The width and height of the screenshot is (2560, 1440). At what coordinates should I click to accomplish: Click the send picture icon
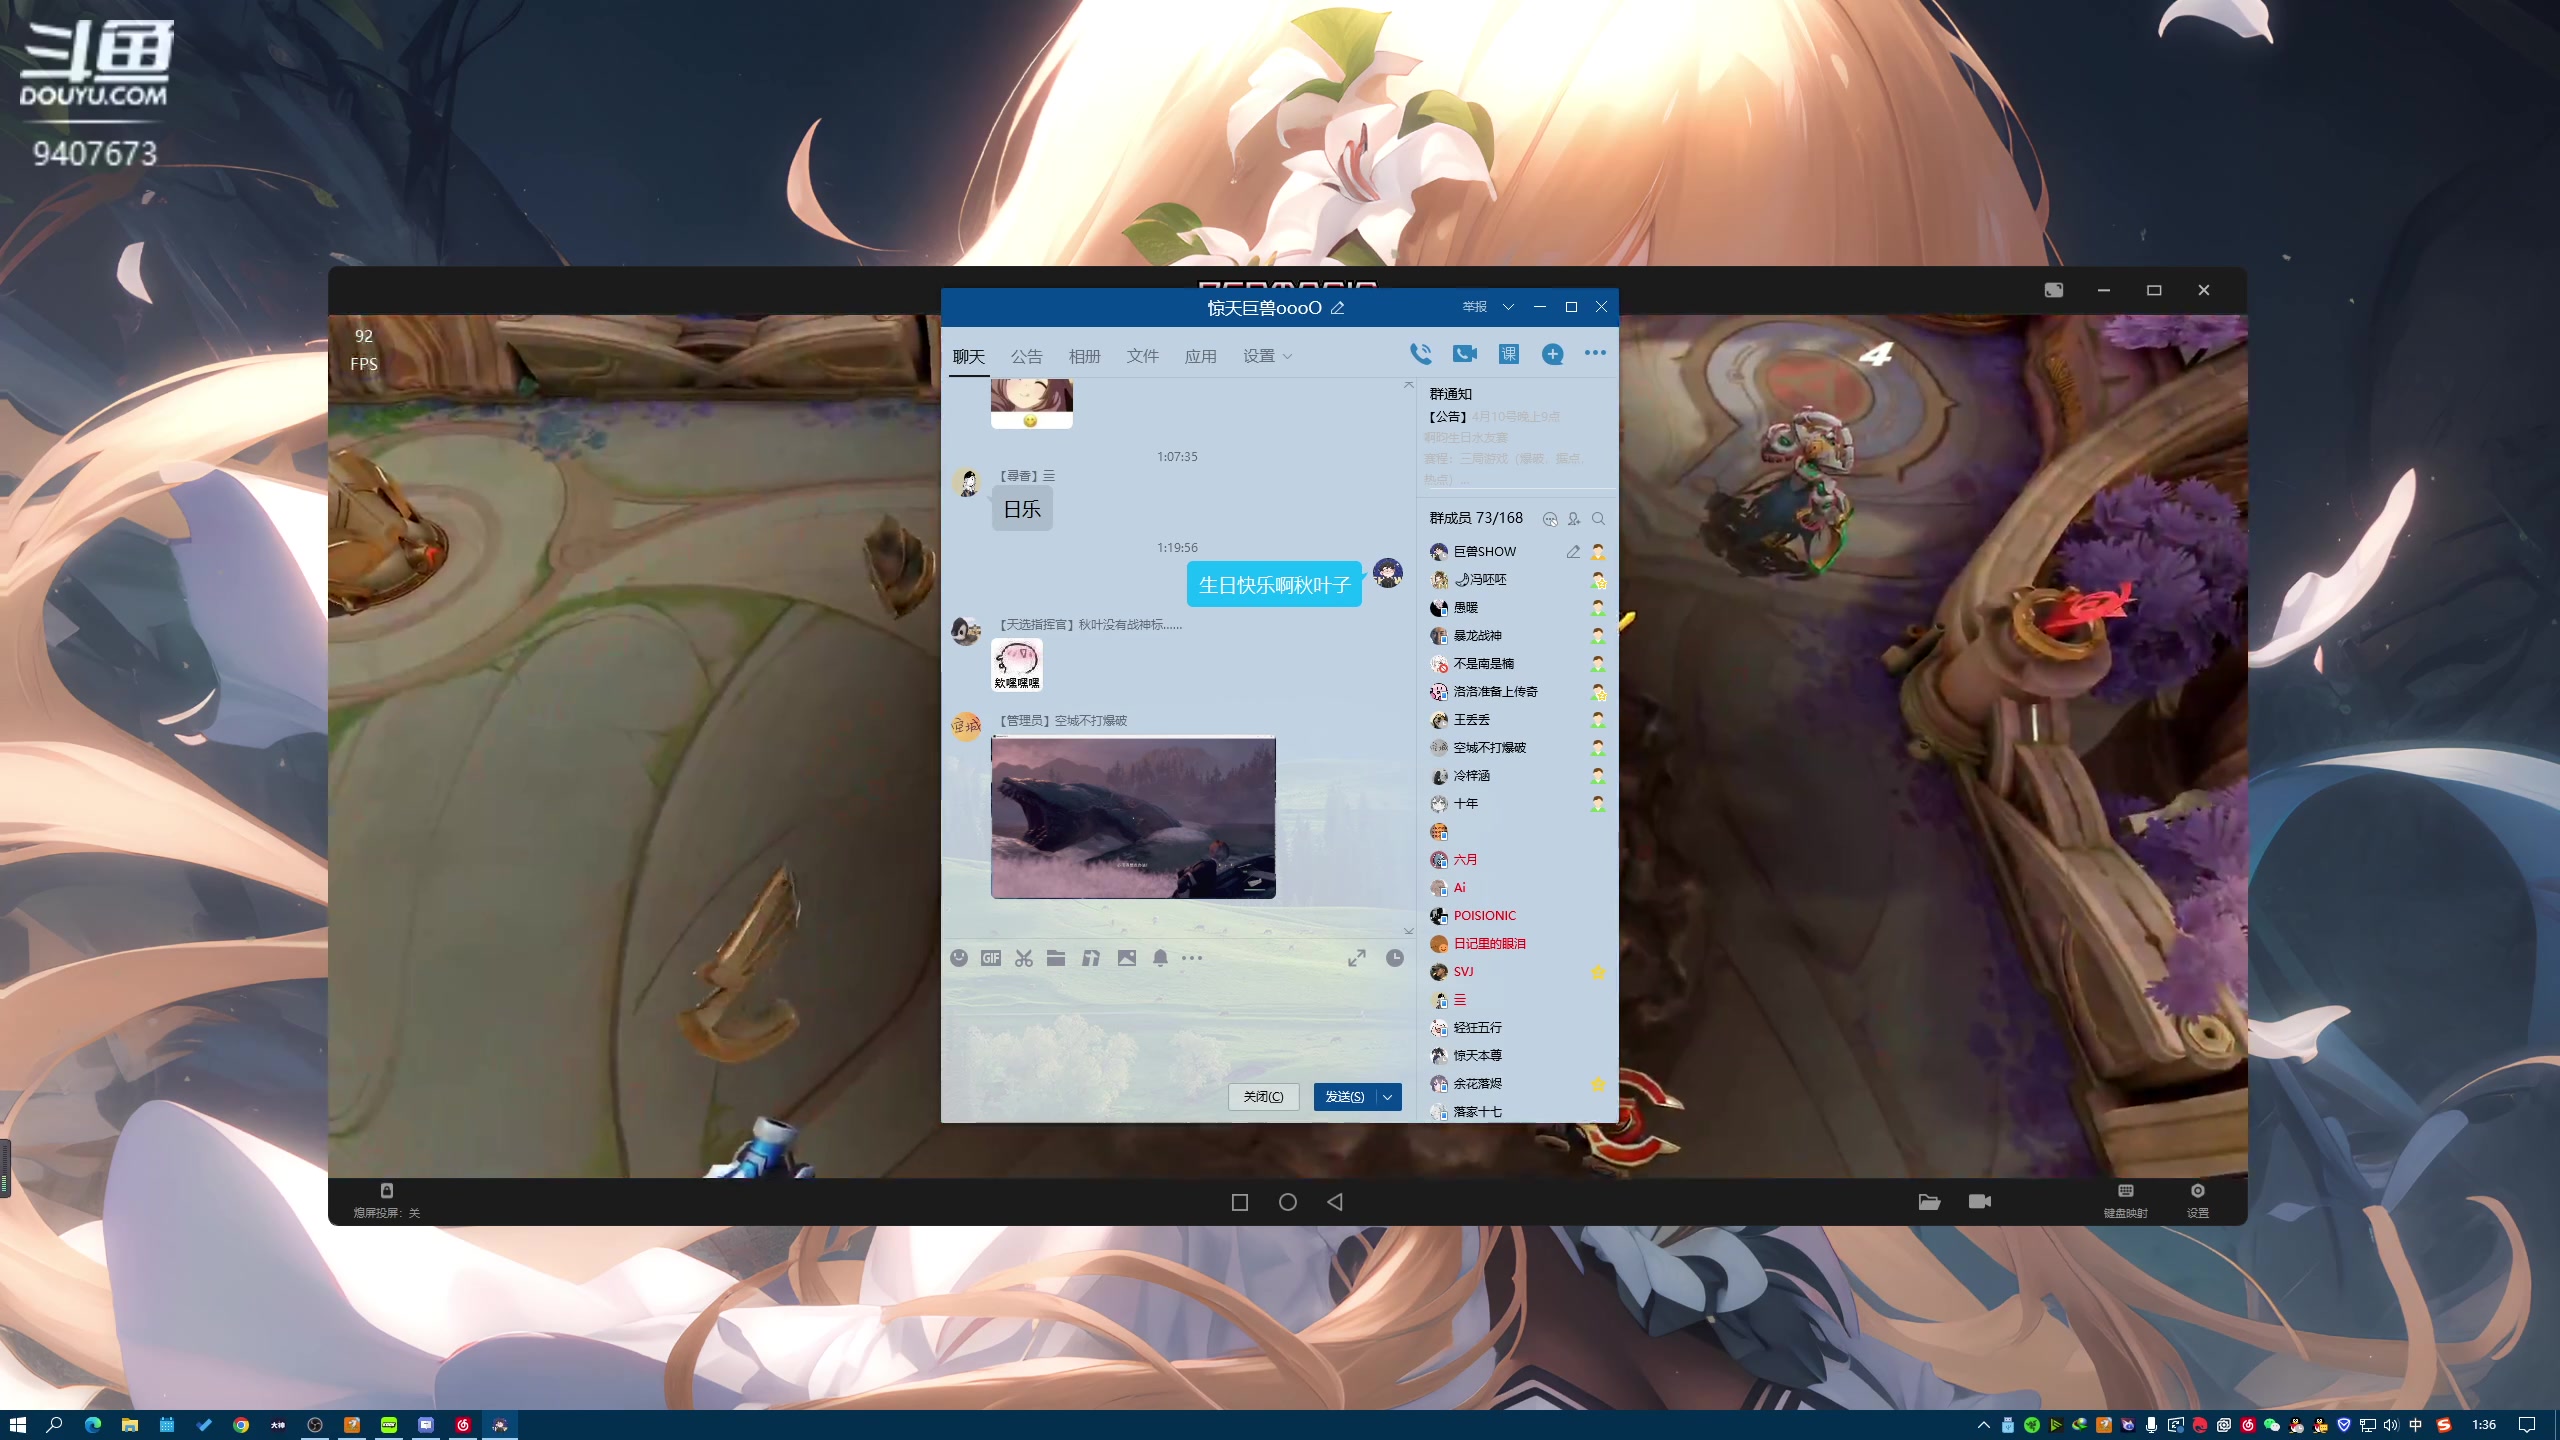point(1127,958)
